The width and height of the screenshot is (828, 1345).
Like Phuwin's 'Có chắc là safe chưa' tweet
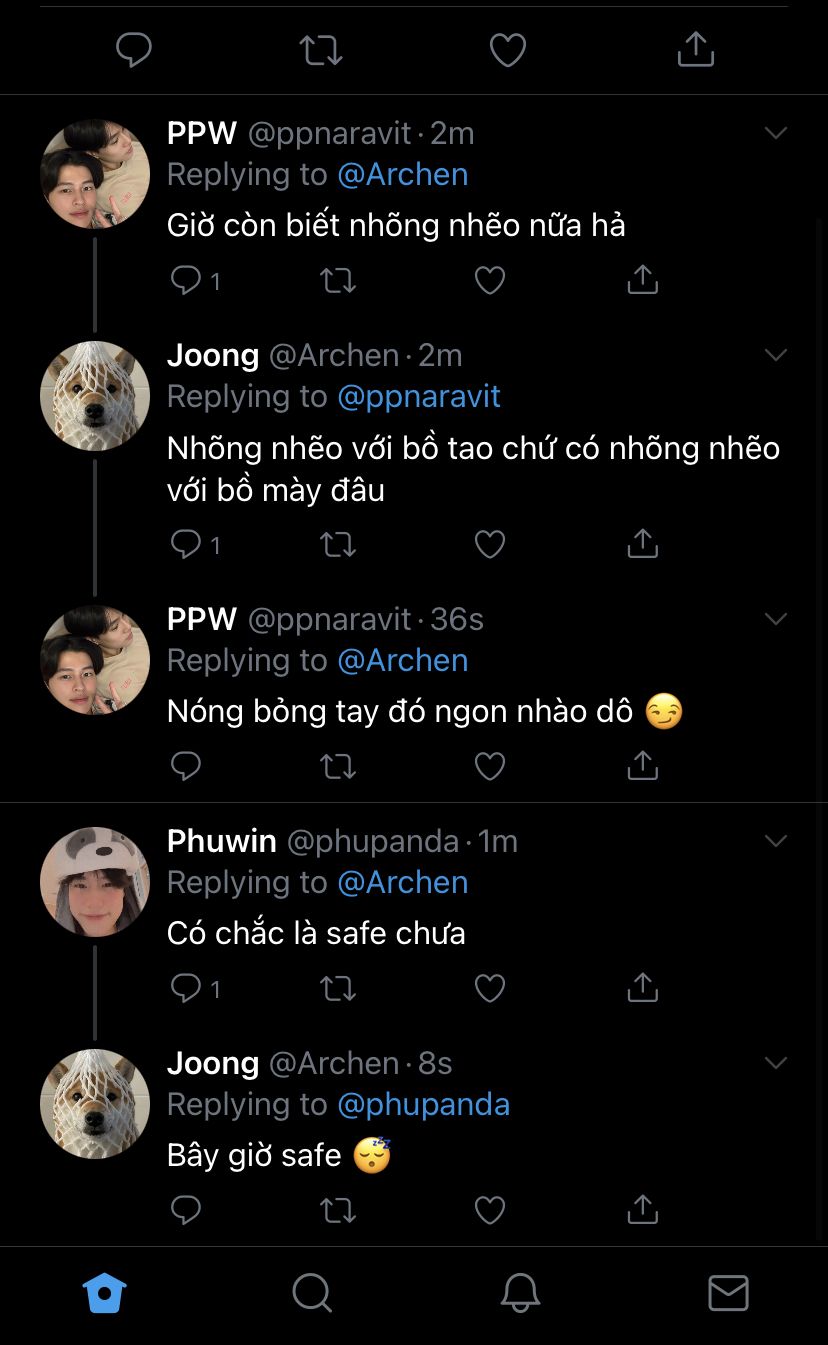point(489,988)
